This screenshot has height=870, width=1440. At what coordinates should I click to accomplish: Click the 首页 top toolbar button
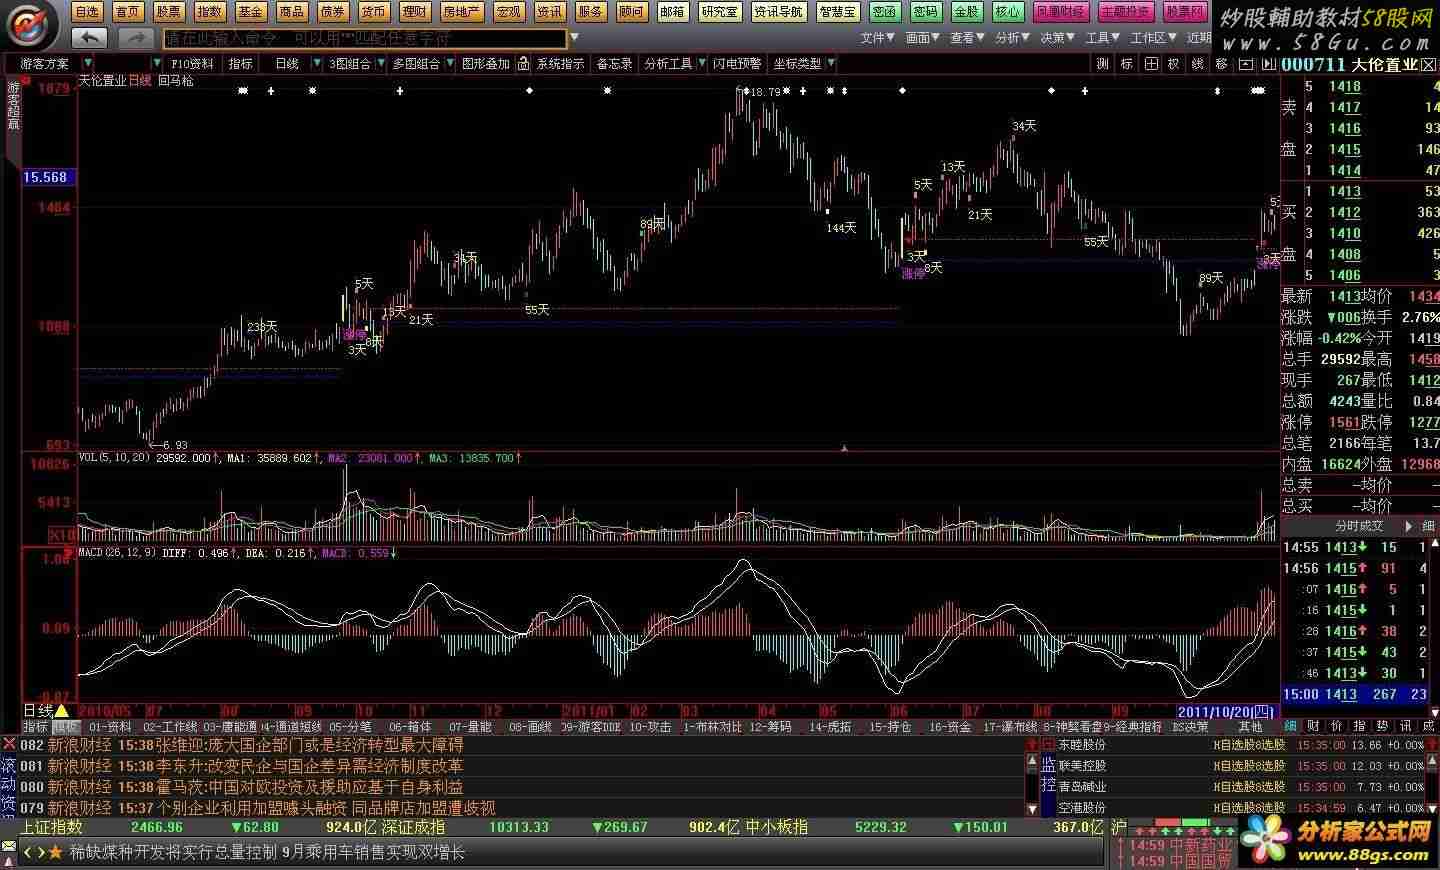(128, 12)
